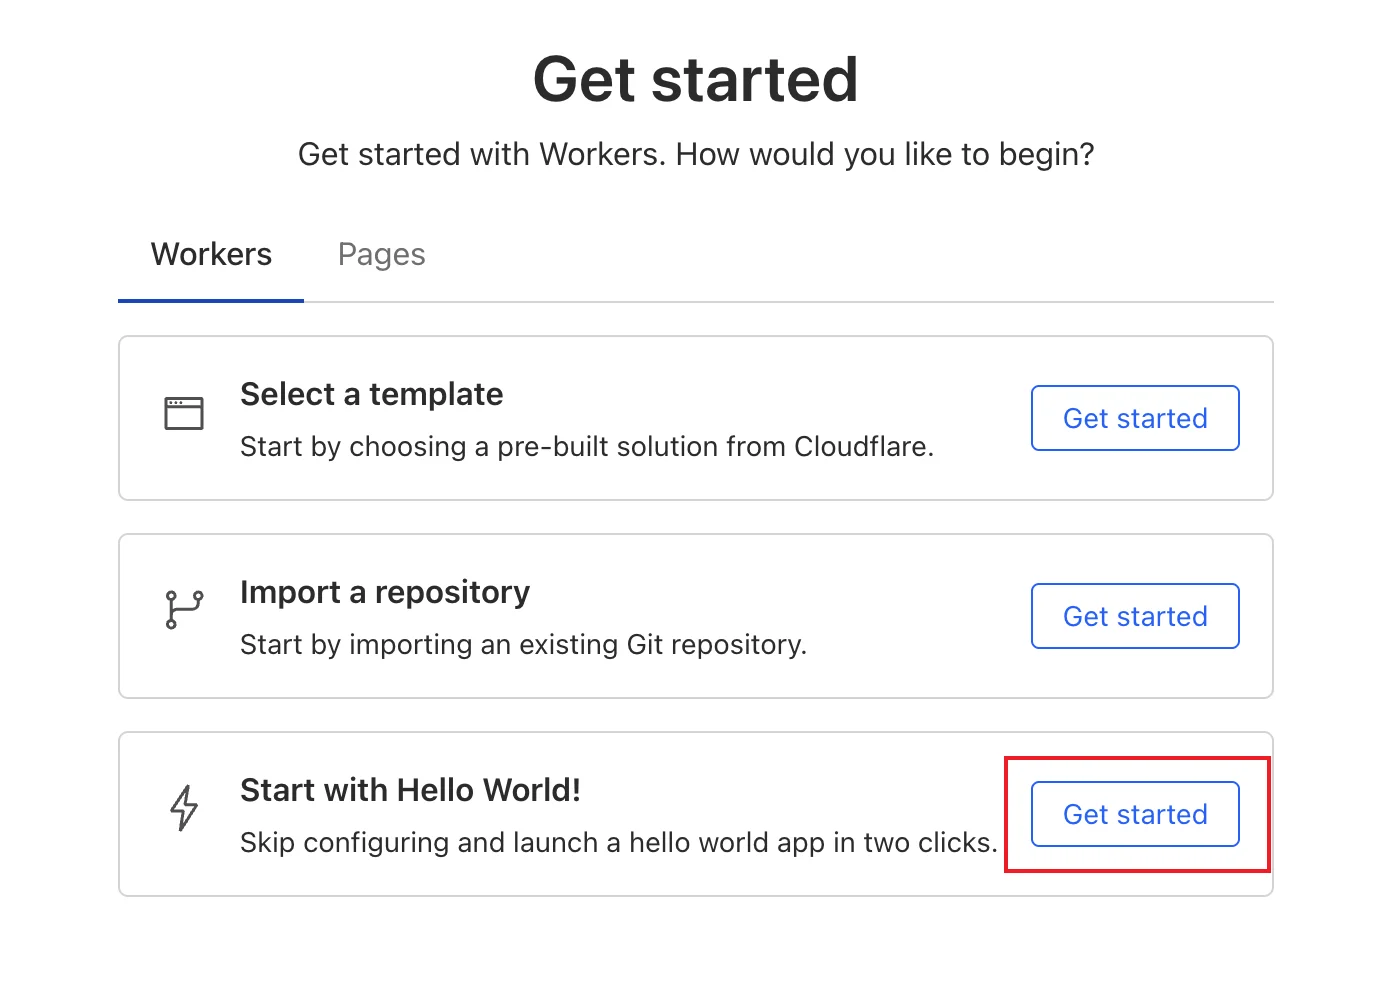Click the Git branch repository icon
This screenshot has height=996, width=1384.
(184, 609)
